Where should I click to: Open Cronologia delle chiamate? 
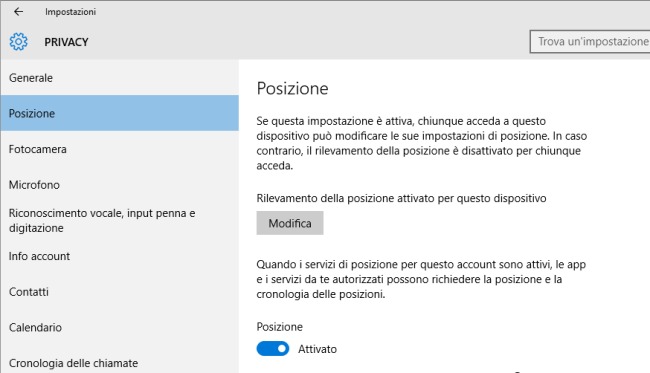(120, 363)
